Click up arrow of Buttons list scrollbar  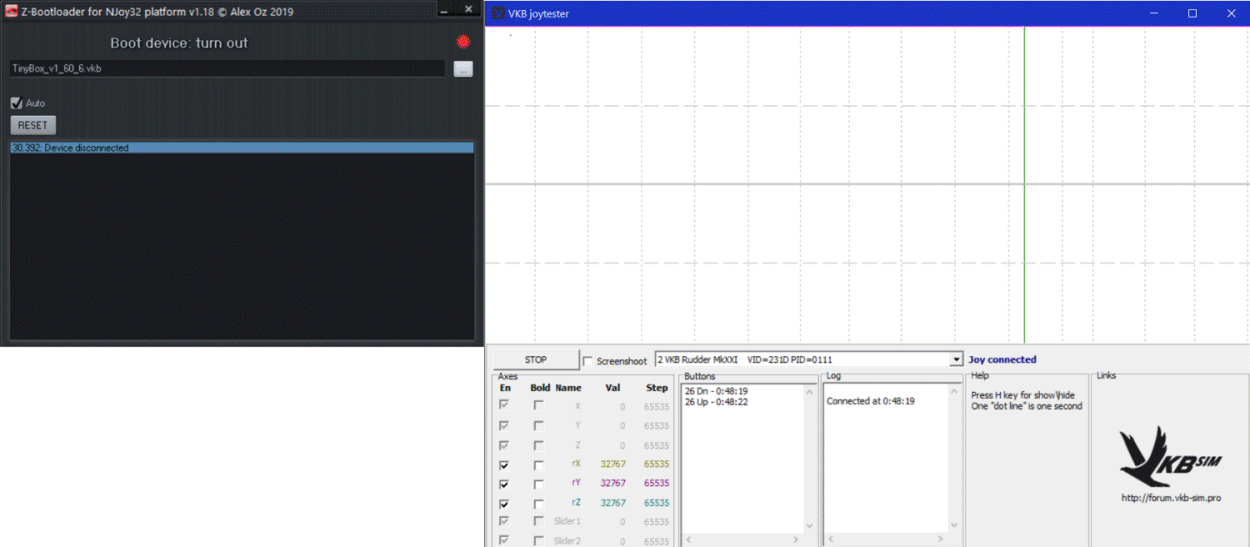click(x=810, y=392)
